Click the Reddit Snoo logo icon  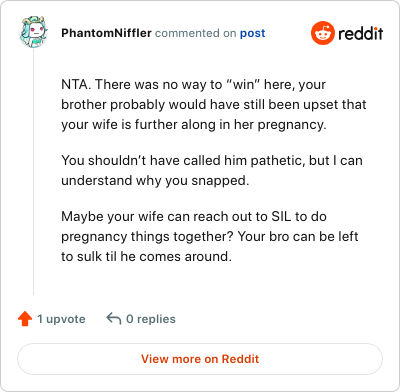click(x=322, y=33)
